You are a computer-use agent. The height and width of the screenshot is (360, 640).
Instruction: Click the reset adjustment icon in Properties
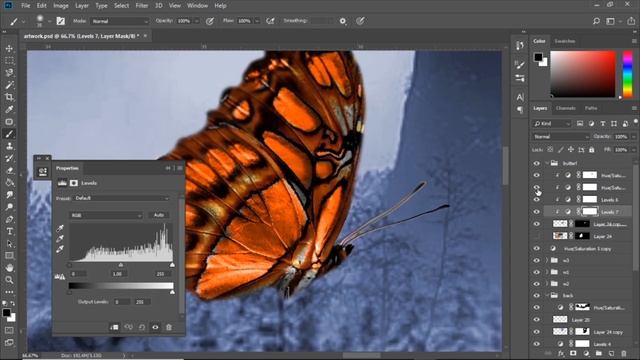pos(142,327)
